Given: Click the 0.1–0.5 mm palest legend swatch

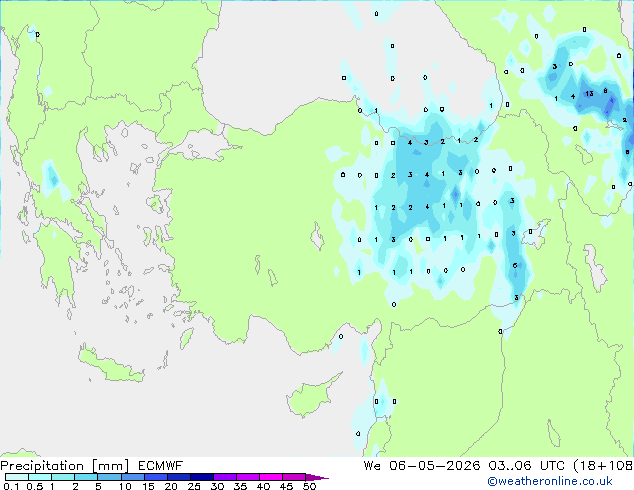Looking at the screenshot, I should (17, 477).
